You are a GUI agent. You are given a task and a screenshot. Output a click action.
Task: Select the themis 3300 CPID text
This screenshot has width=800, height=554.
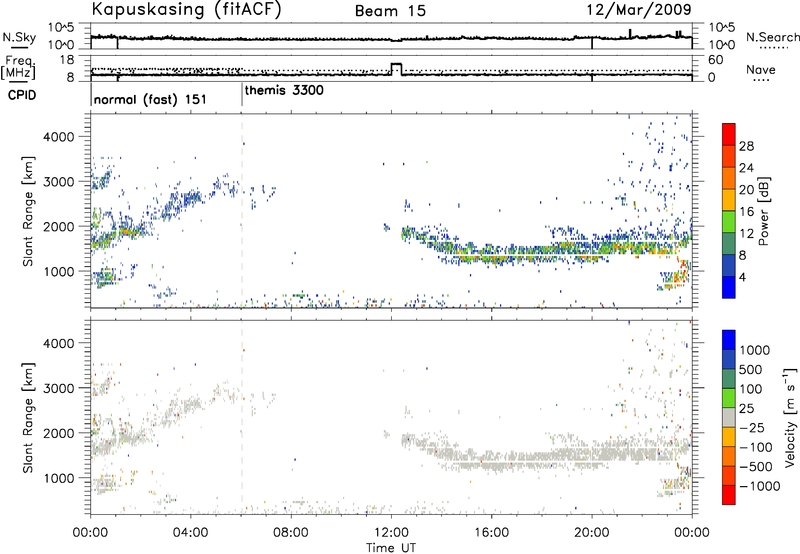point(284,90)
